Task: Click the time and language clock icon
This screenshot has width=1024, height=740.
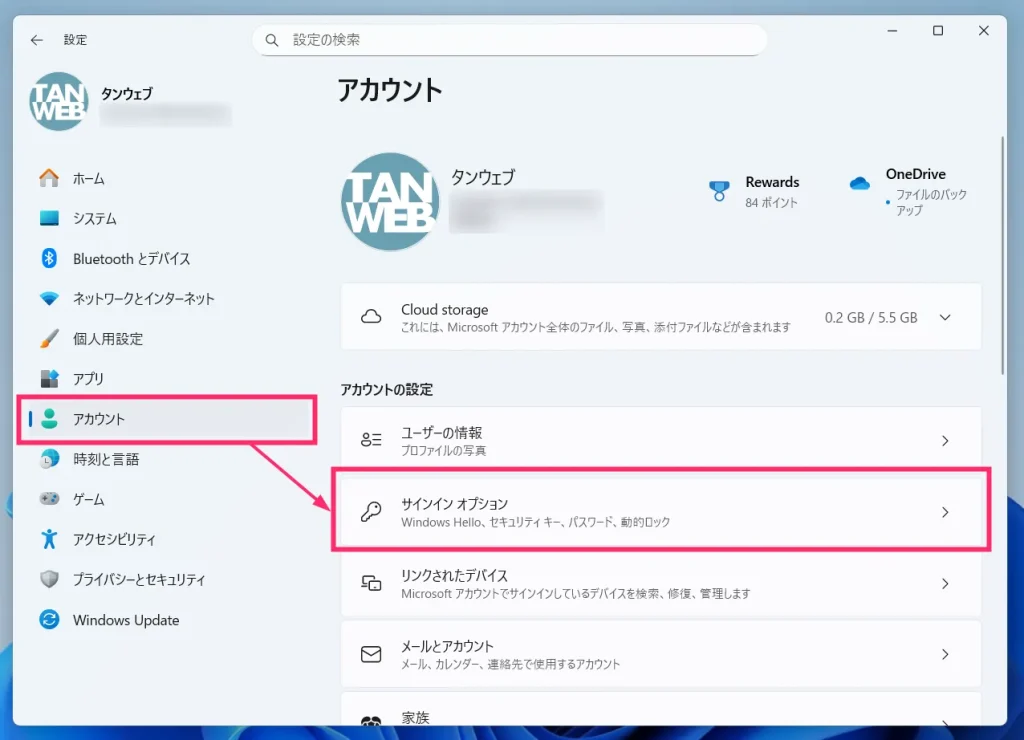Action: (x=49, y=459)
